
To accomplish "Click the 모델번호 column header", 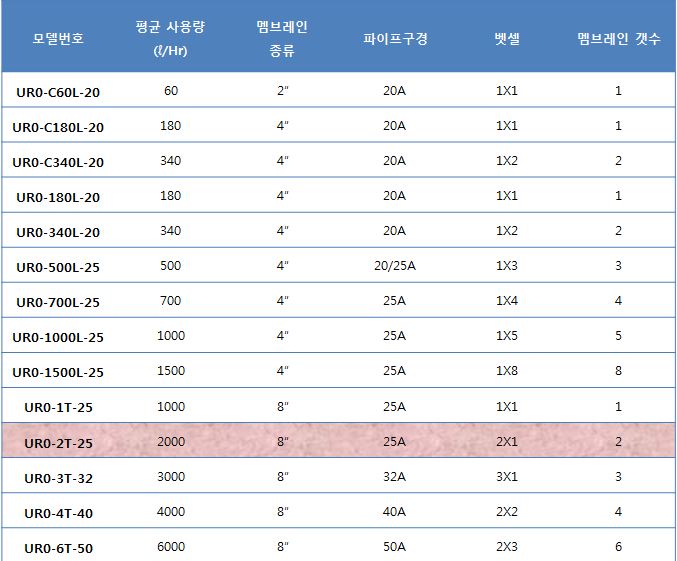I will 58,40.
